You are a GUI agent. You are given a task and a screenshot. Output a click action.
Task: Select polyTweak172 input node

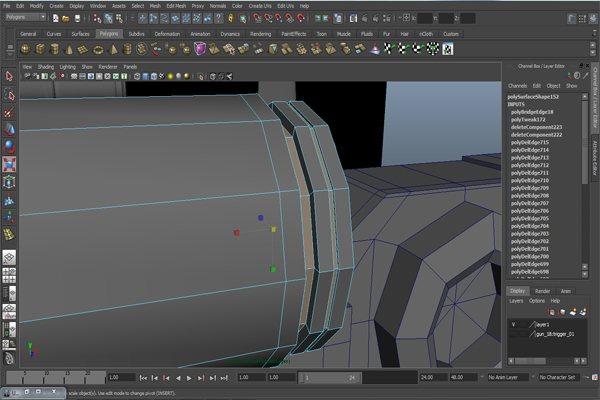528,119
